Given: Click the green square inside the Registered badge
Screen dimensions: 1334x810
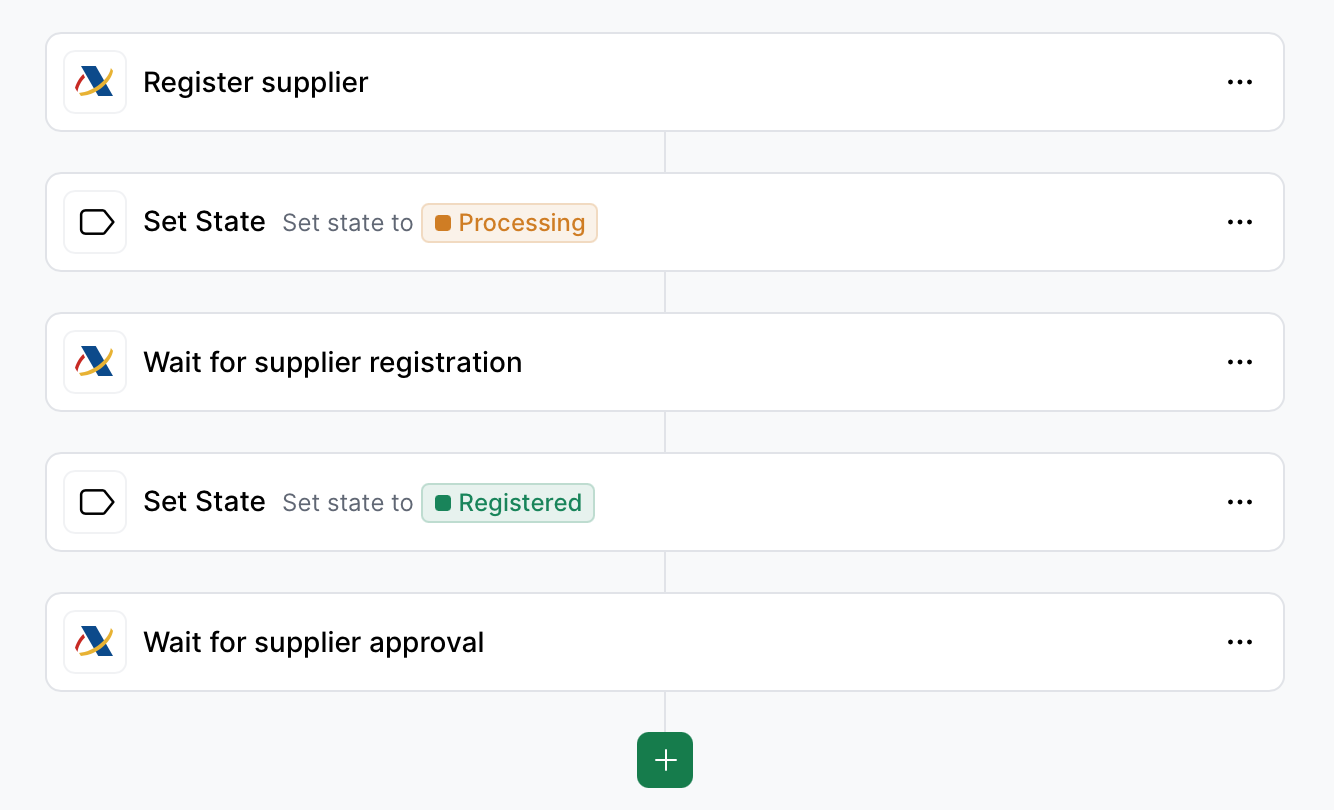Looking at the screenshot, I should click(x=442, y=503).
